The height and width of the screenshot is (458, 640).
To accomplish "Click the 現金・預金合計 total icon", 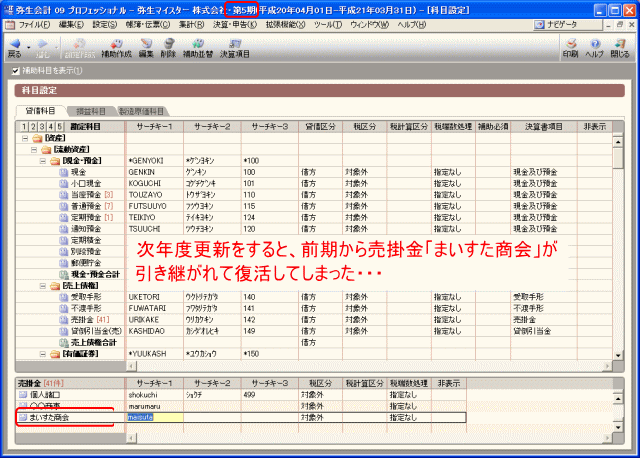I will [64, 274].
